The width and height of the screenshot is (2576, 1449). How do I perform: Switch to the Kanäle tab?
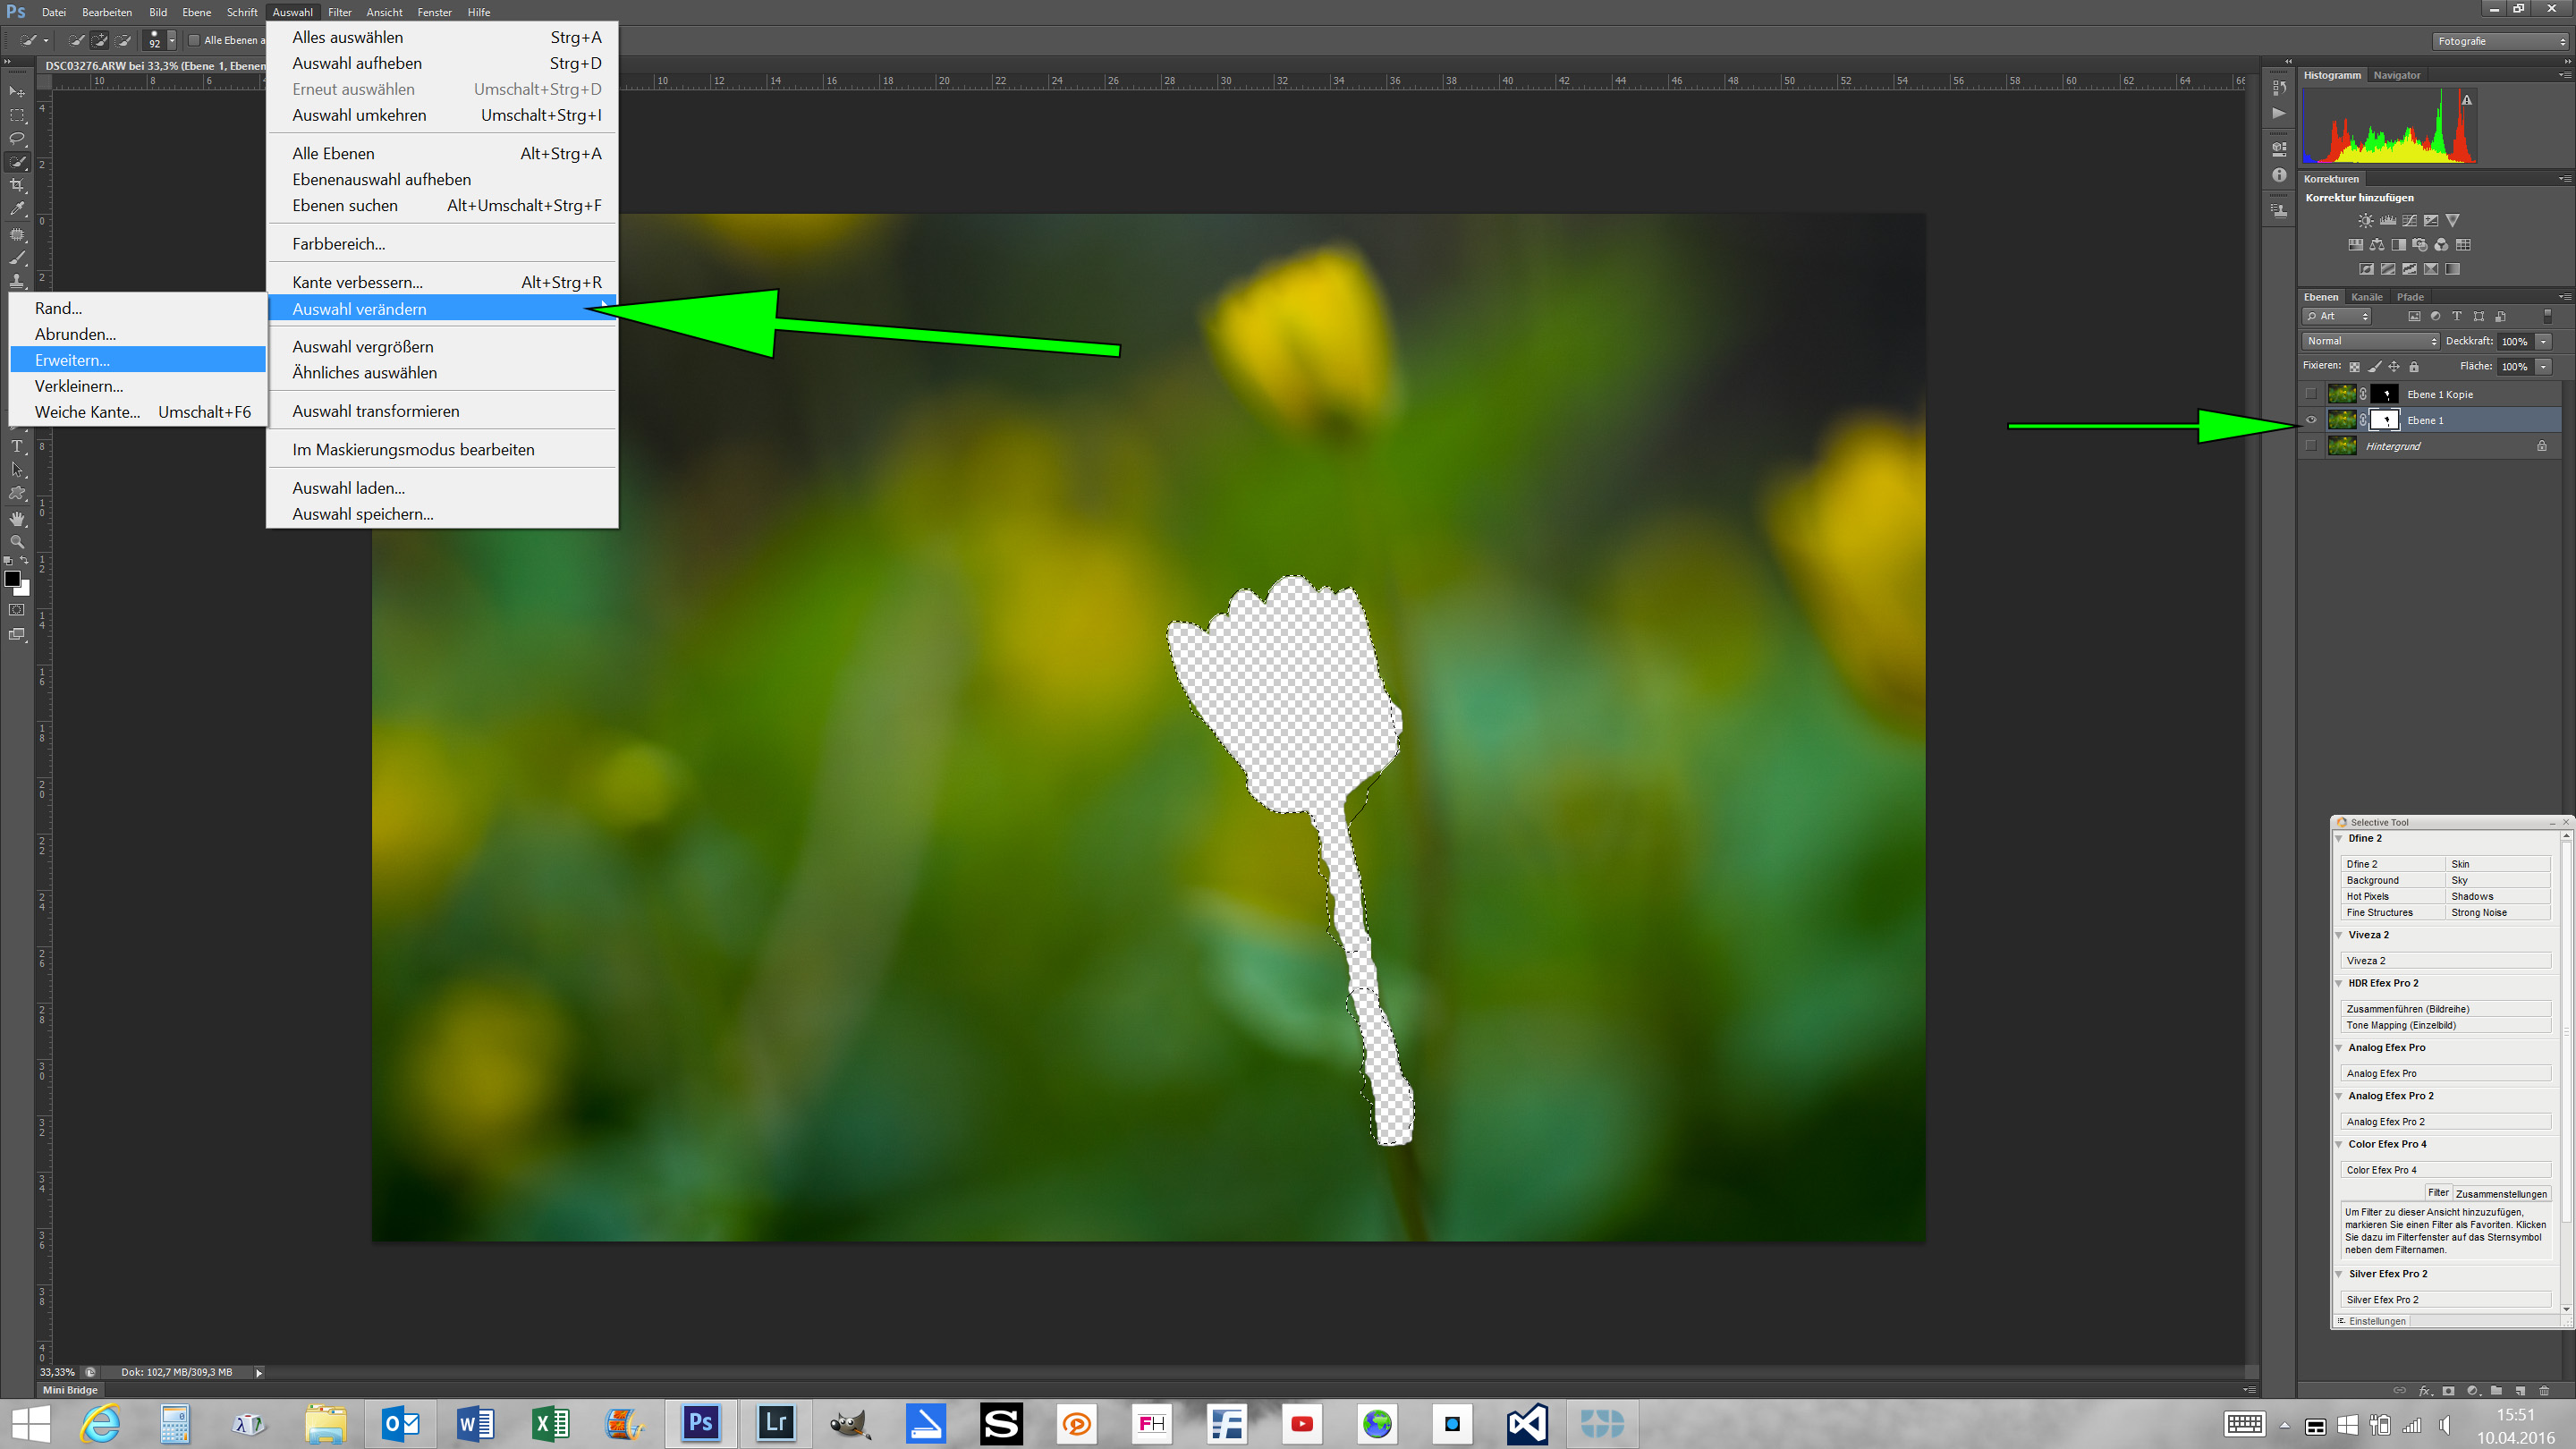click(x=2366, y=297)
